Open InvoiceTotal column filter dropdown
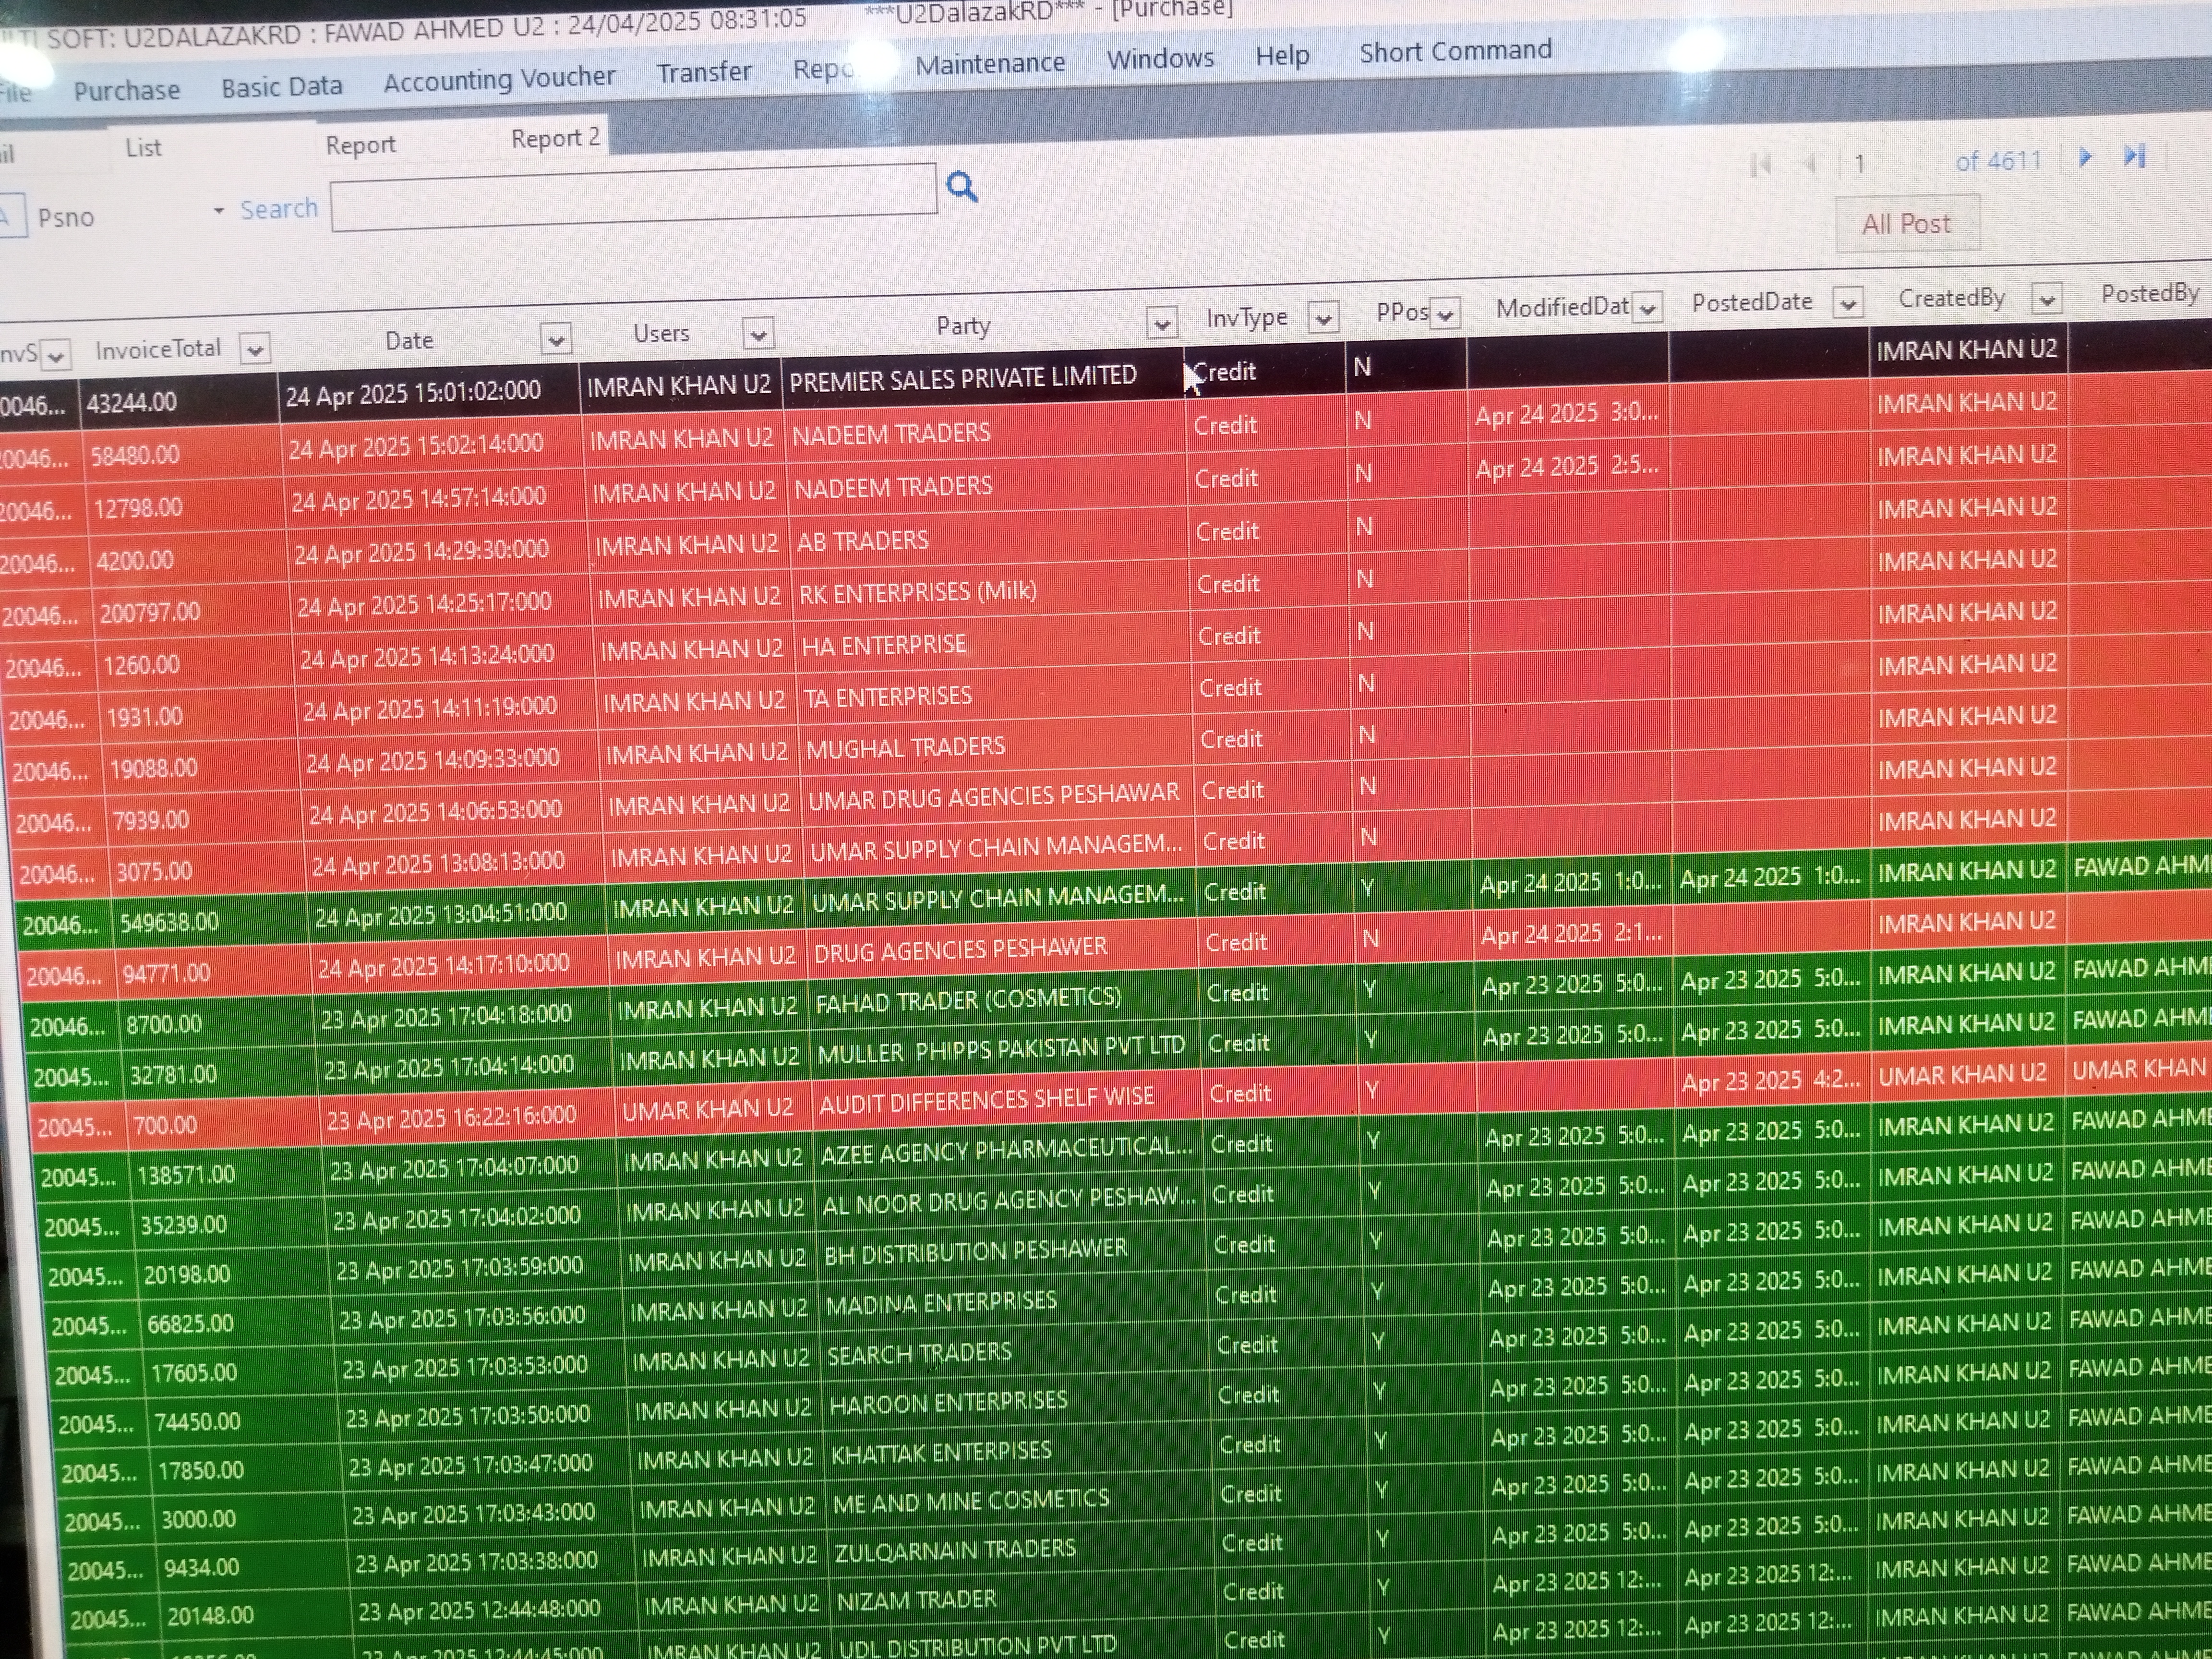Viewport: 2212px width, 1659px height. (x=255, y=349)
